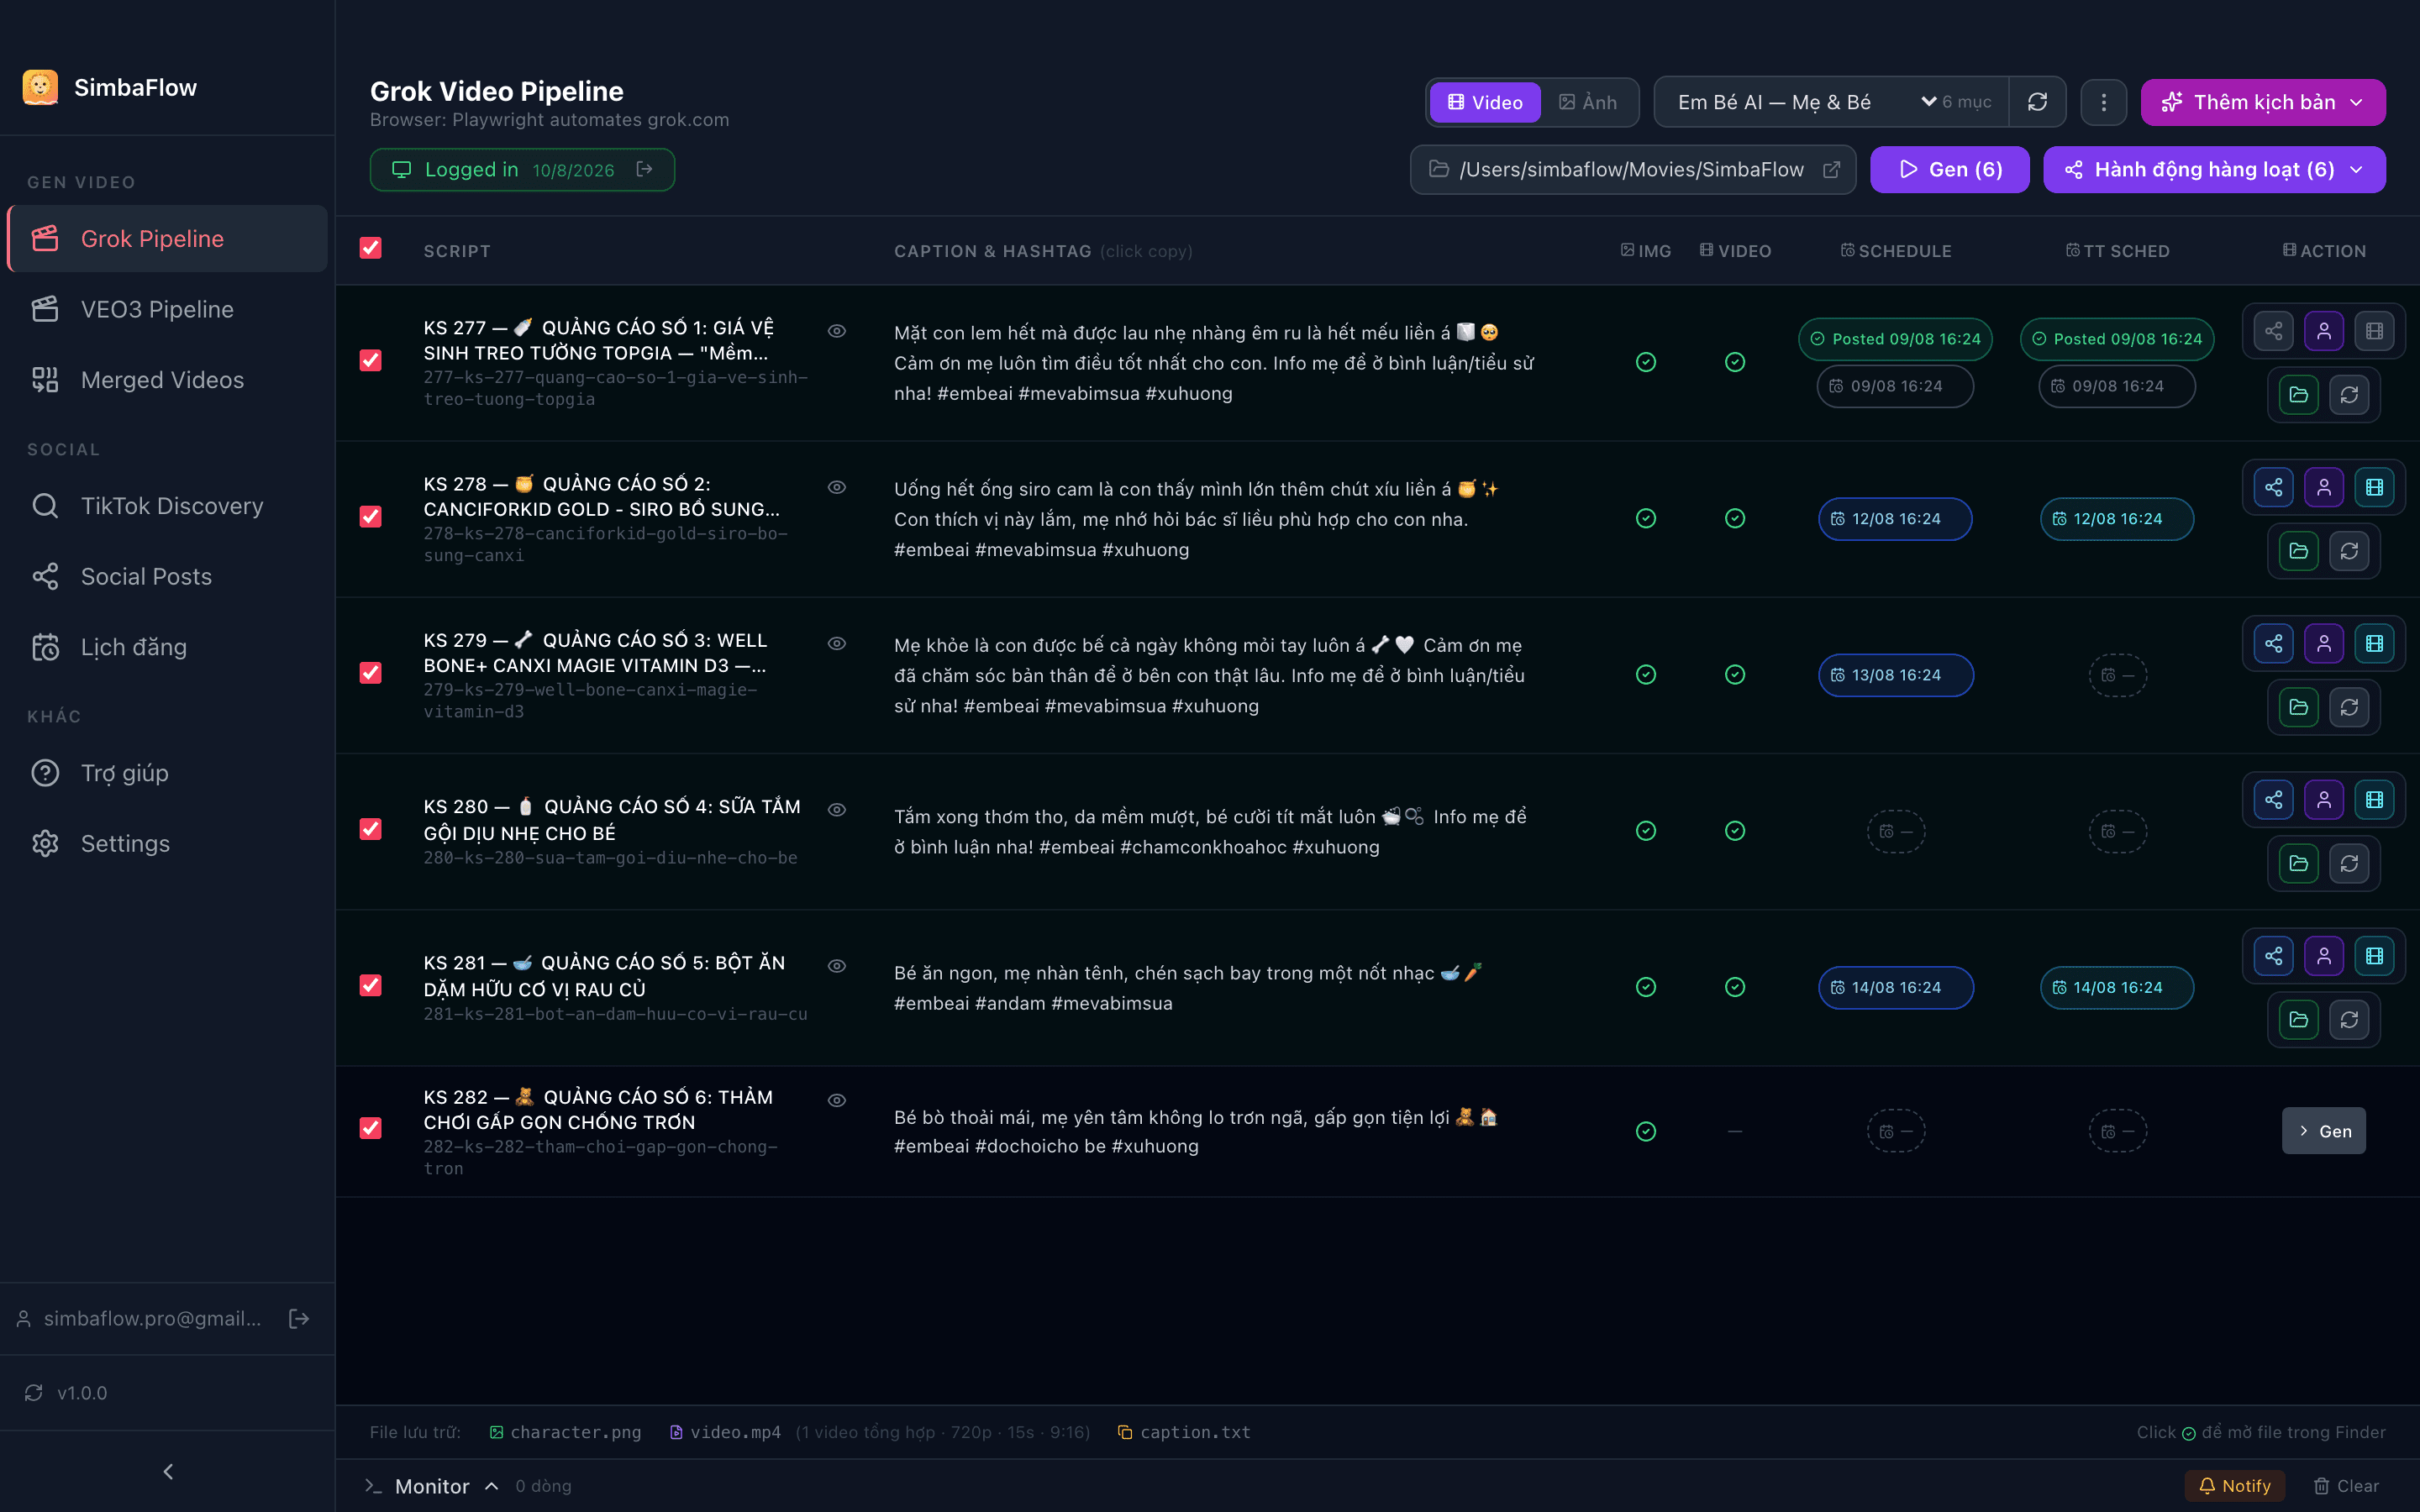Uncheck the KS 278 row checkbox

(x=371, y=516)
